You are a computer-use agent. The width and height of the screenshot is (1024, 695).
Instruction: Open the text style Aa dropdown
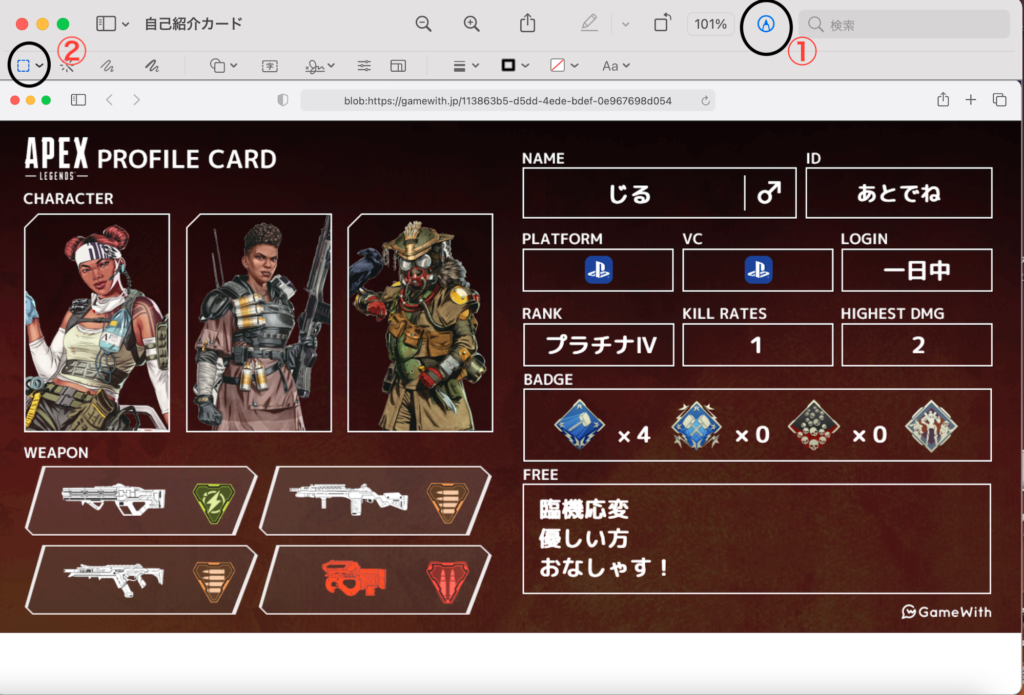pos(615,66)
